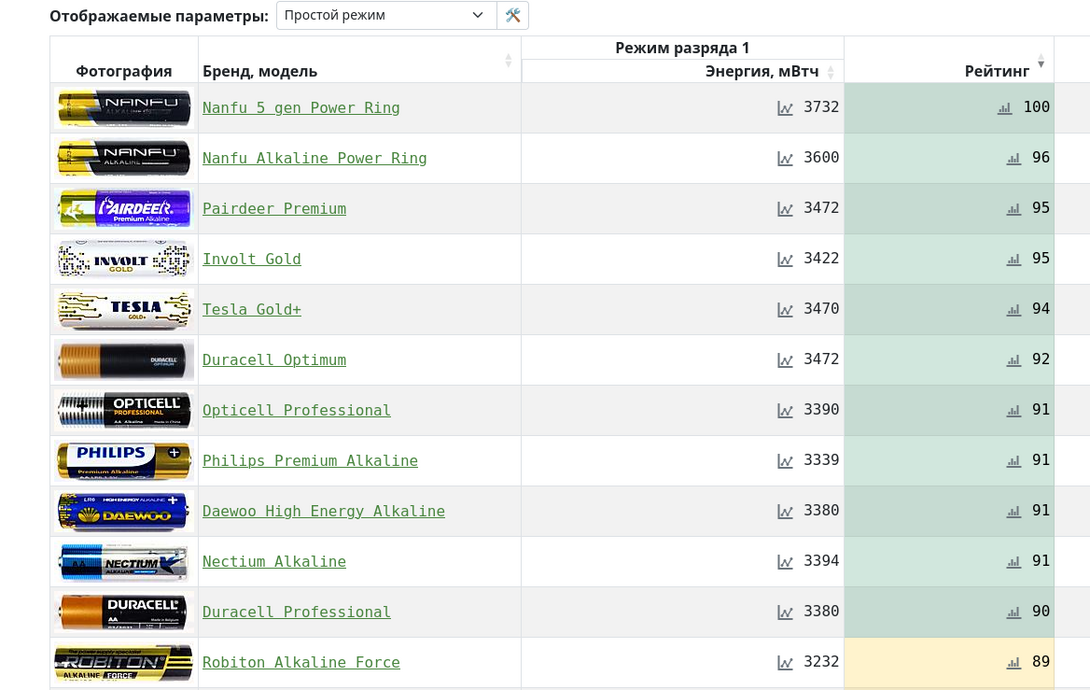Open the energy chart icon for Tesla Gold+
1090x690 pixels.
click(x=785, y=310)
